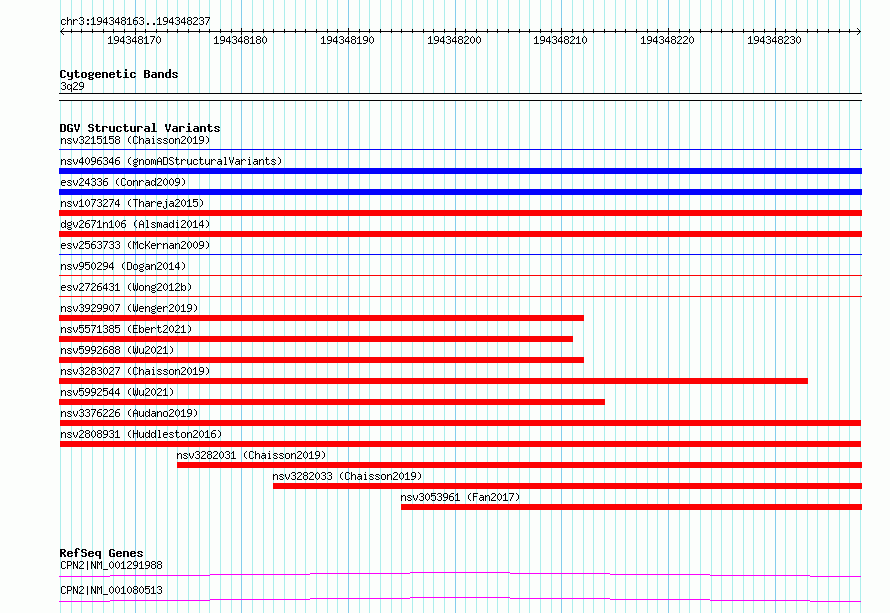The width and height of the screenshot is (890, 613).
Task: Click the nsv3283027 red variant bar
Action: coord(434,381)
